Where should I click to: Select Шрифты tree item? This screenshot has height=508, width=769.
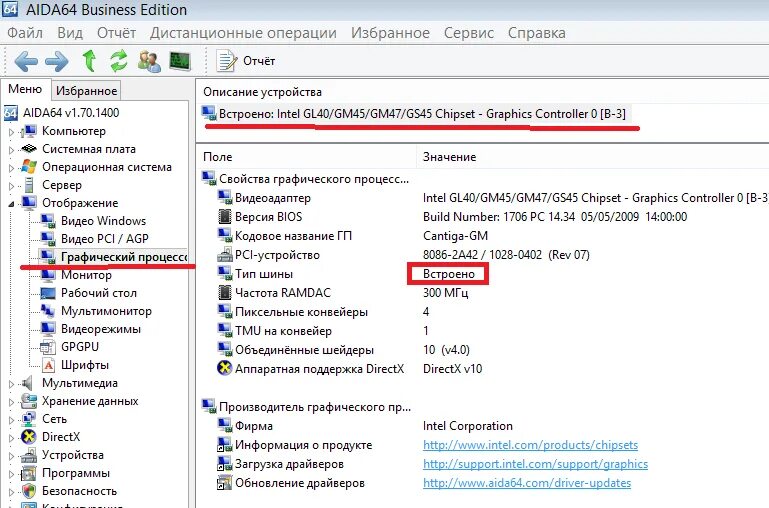pos(85,365)
